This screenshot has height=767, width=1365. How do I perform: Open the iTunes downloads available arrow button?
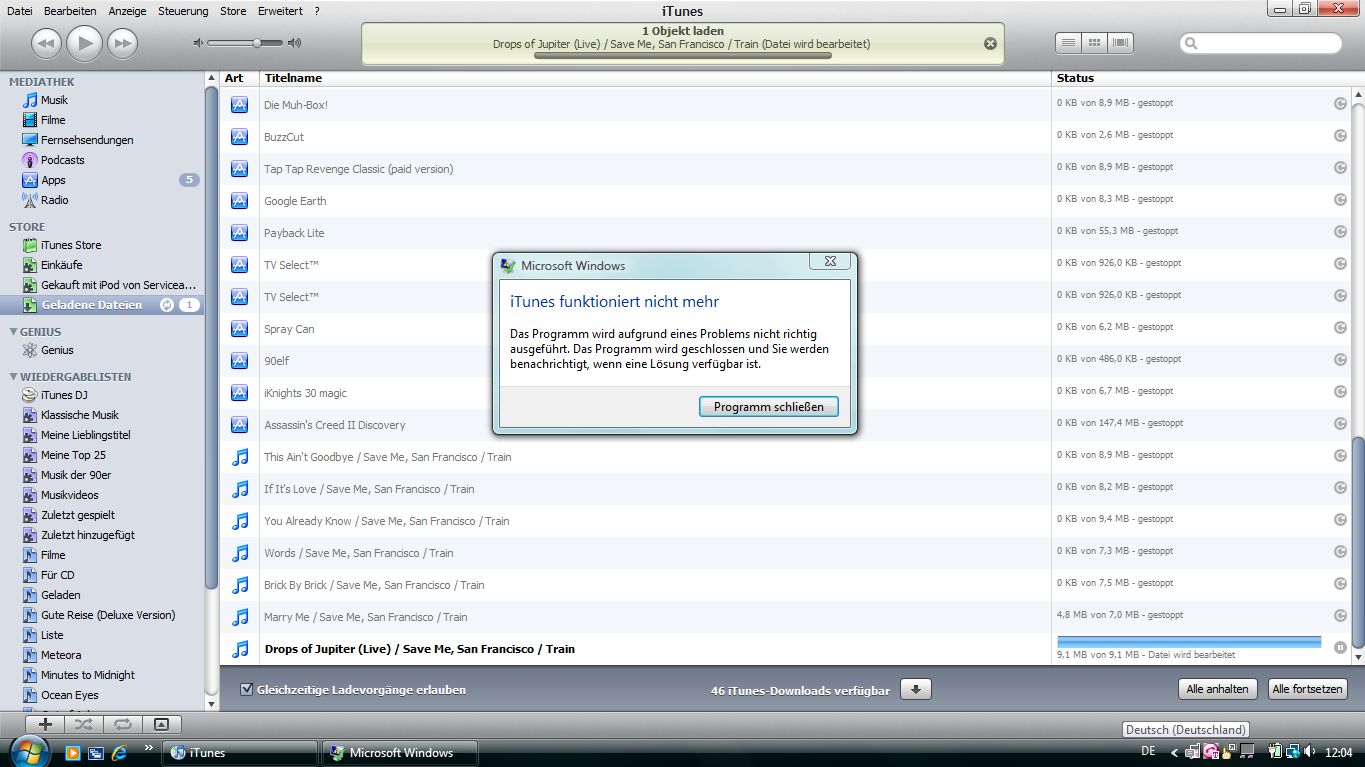(x=916, y=690)
